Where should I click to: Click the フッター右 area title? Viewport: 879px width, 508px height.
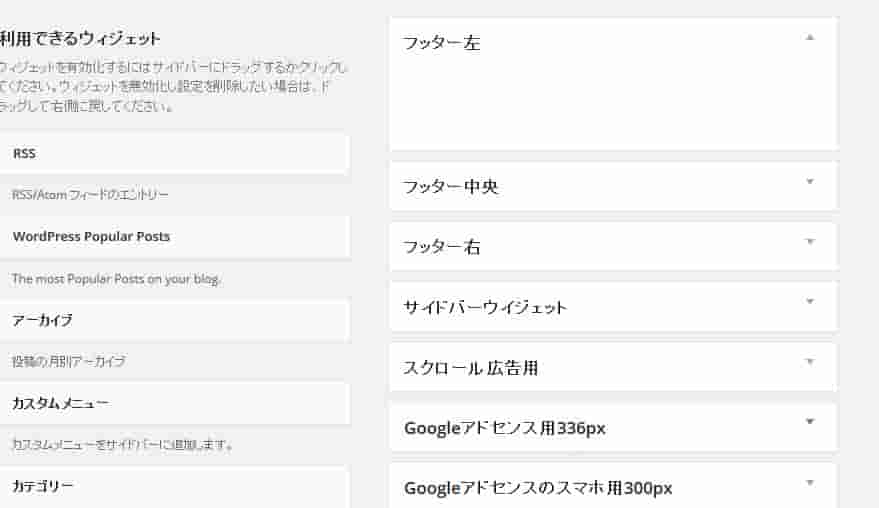coord(441,247)
